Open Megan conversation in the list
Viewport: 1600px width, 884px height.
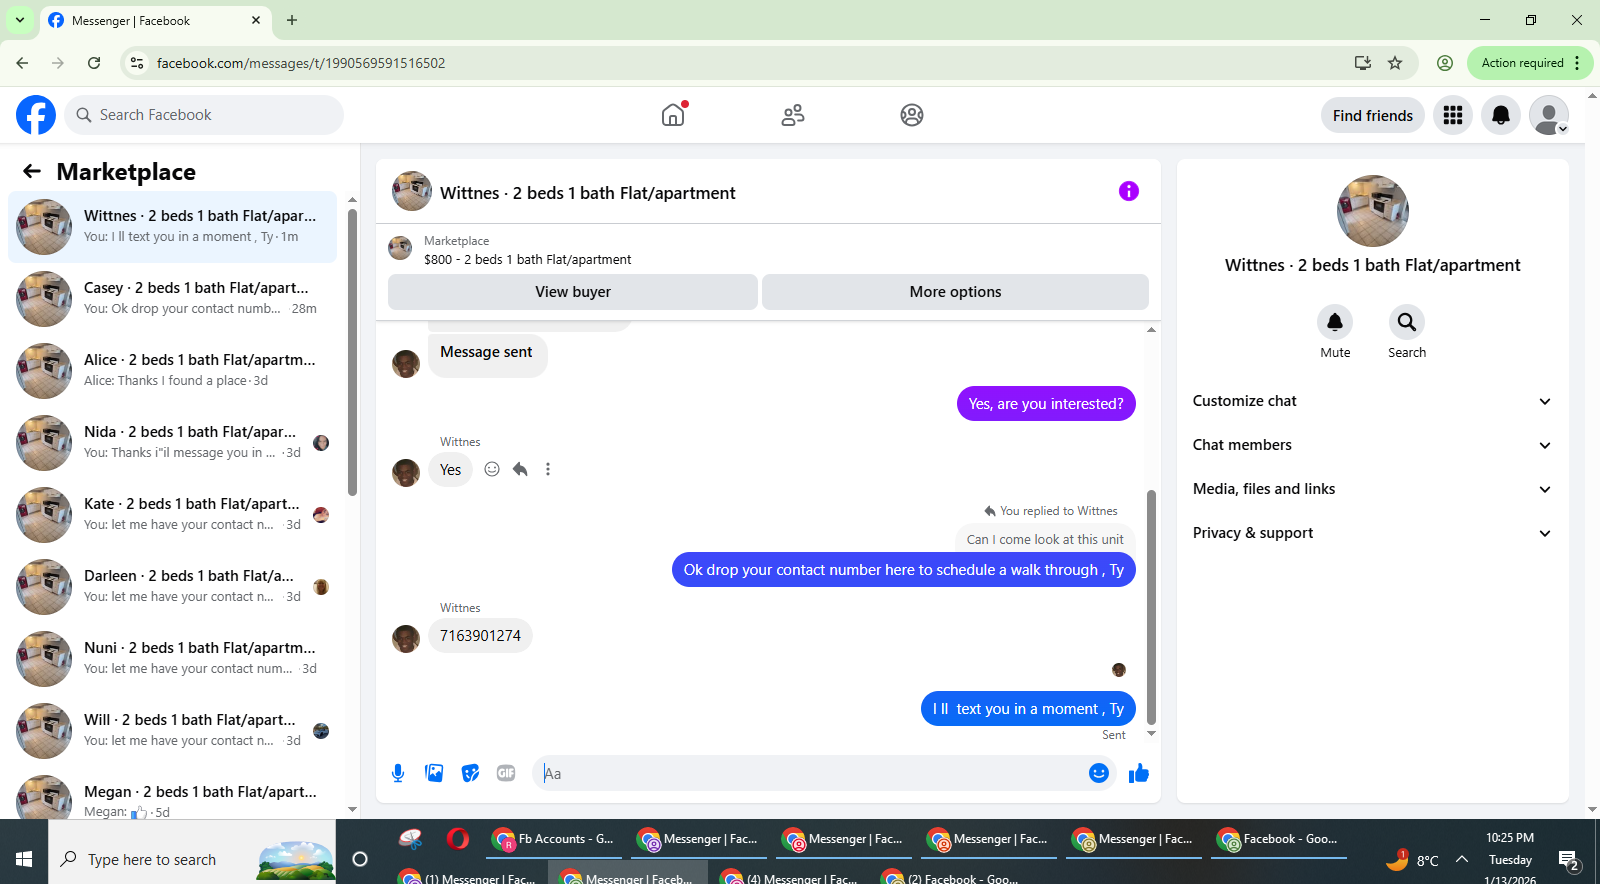173,793
